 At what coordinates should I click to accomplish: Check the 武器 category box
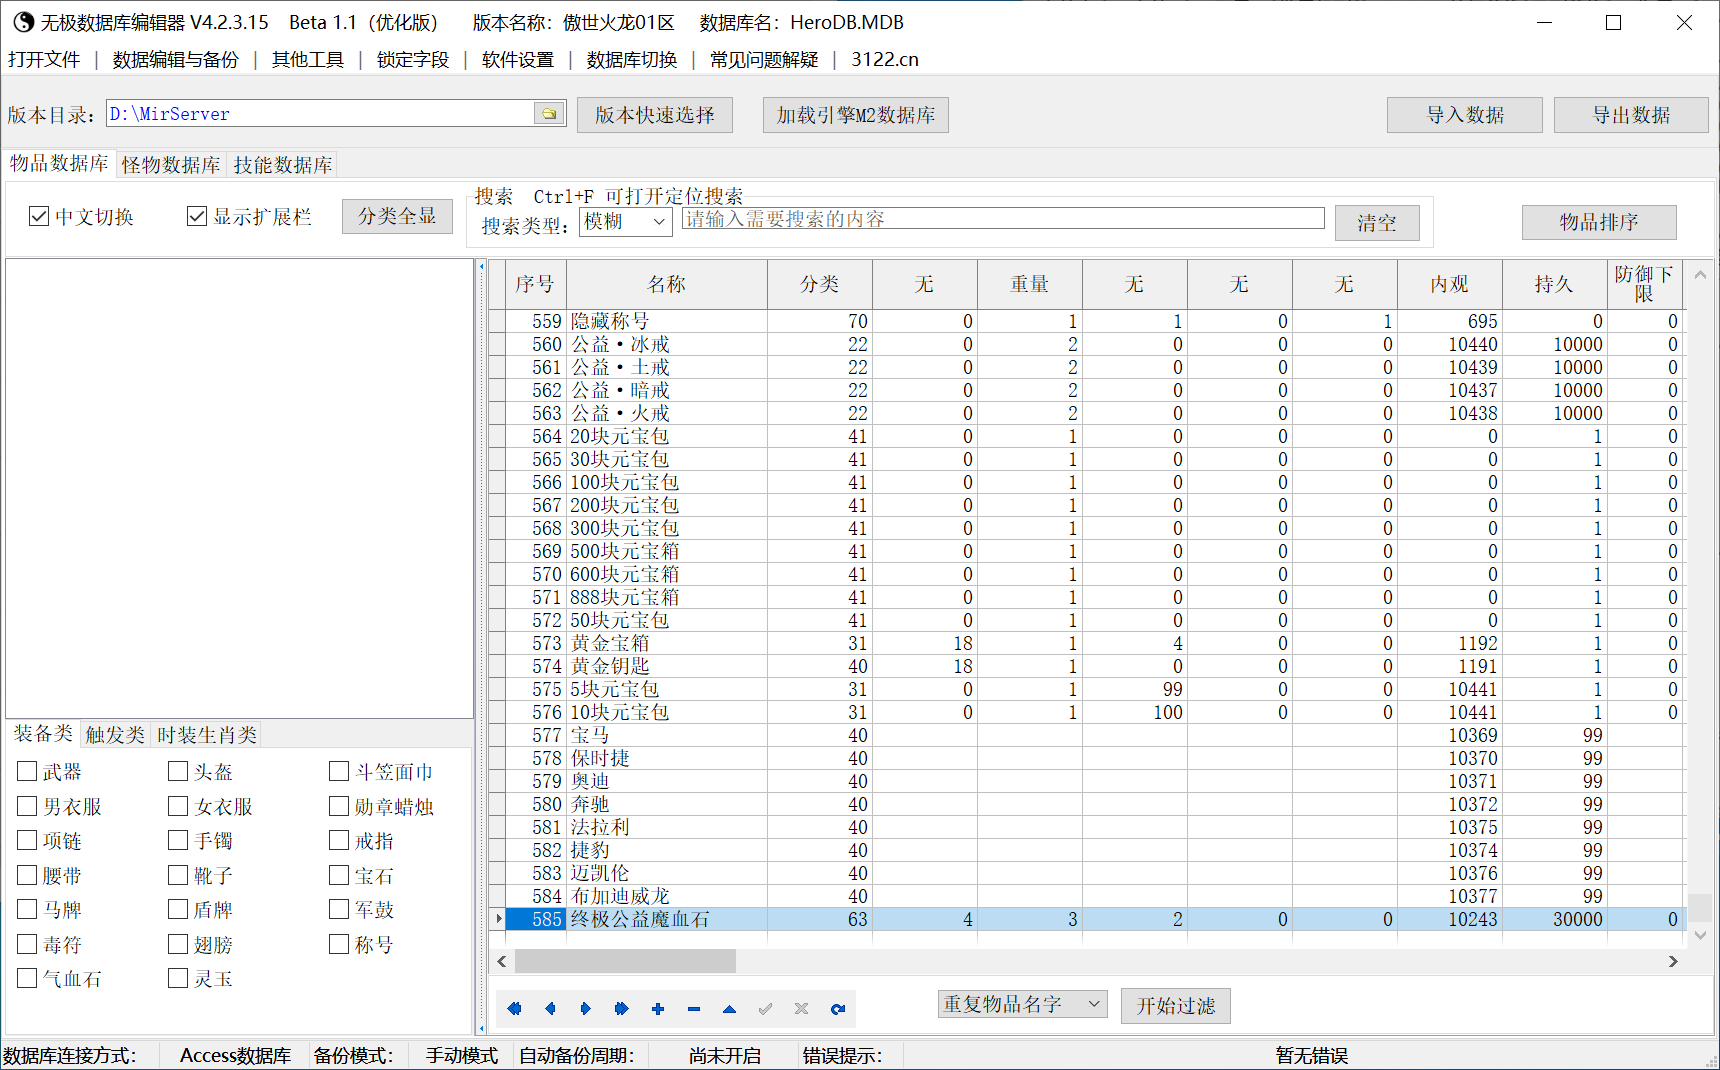click(x=27, y=771)
